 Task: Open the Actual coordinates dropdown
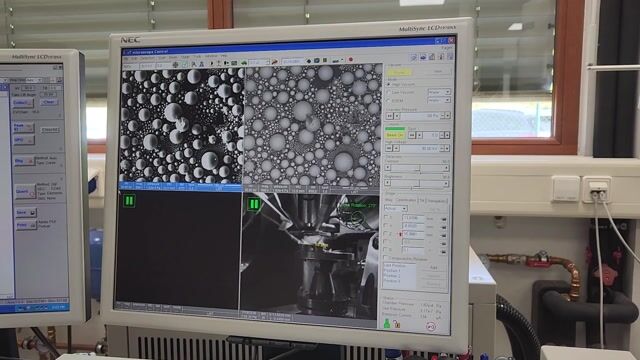pos(396,208)
